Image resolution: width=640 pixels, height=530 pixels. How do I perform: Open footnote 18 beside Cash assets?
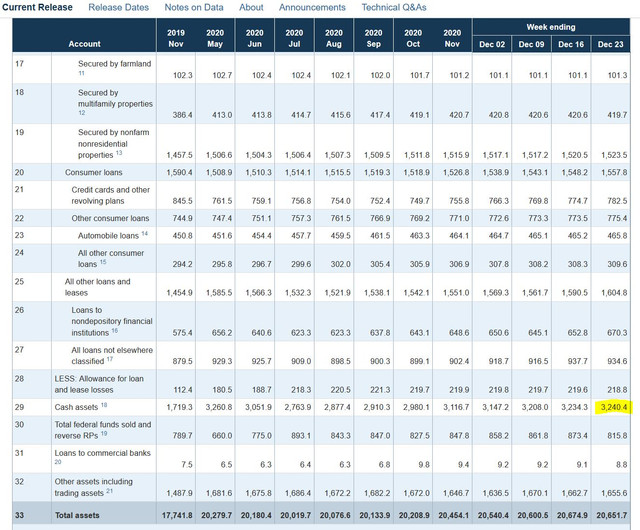(x=104, y=405)
